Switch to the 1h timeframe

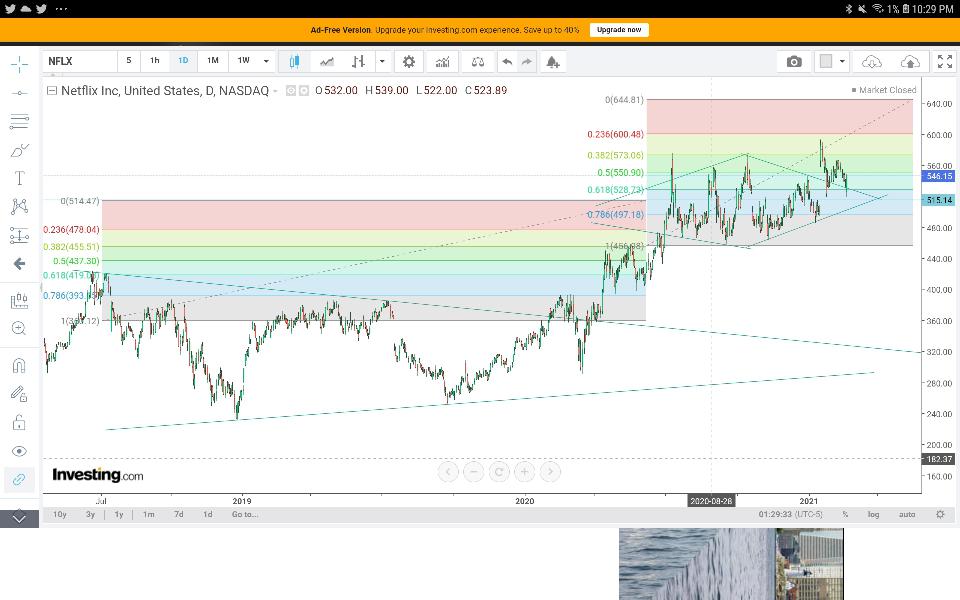pos(154,61)
